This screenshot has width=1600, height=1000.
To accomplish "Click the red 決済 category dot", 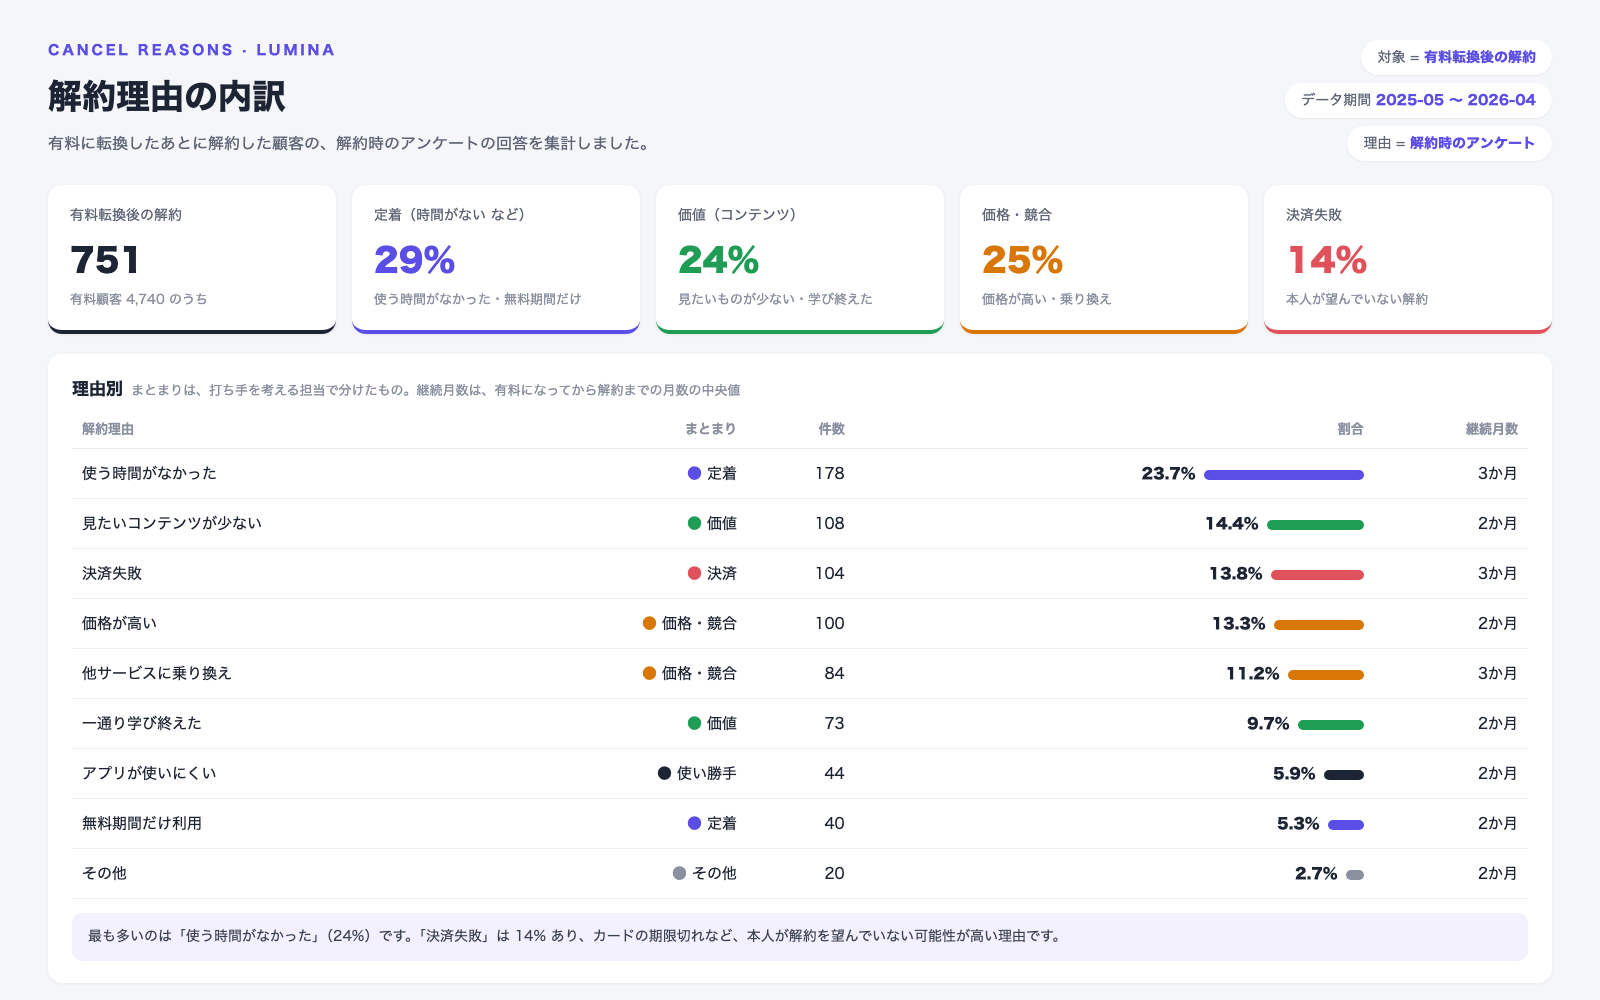I will click(x=694, y=573).
